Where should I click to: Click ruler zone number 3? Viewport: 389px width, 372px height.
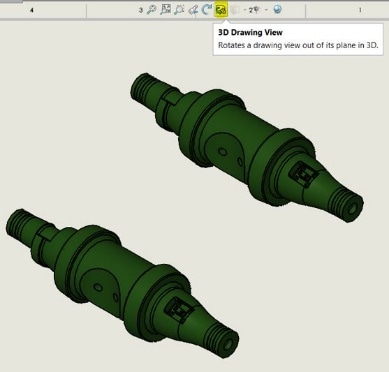point(141,10)
